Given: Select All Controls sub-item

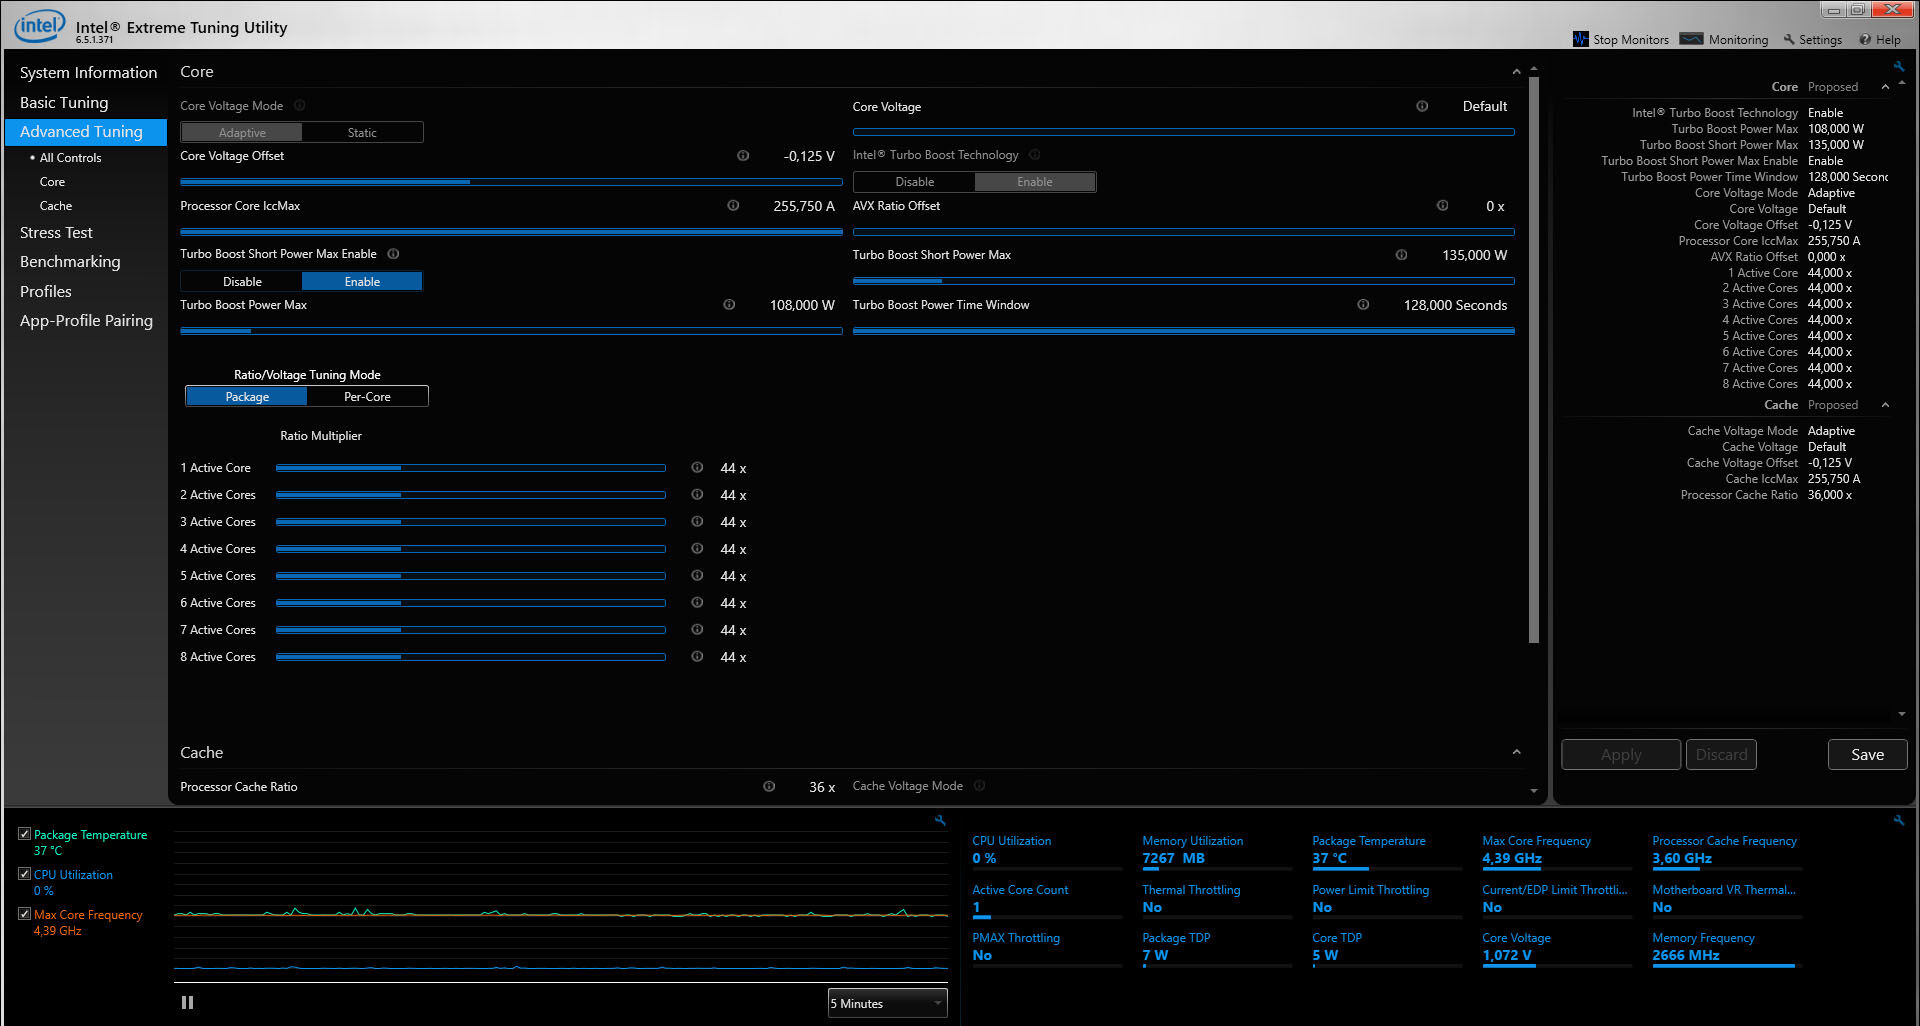Looking at the screenshot, I should click(70, 158).
